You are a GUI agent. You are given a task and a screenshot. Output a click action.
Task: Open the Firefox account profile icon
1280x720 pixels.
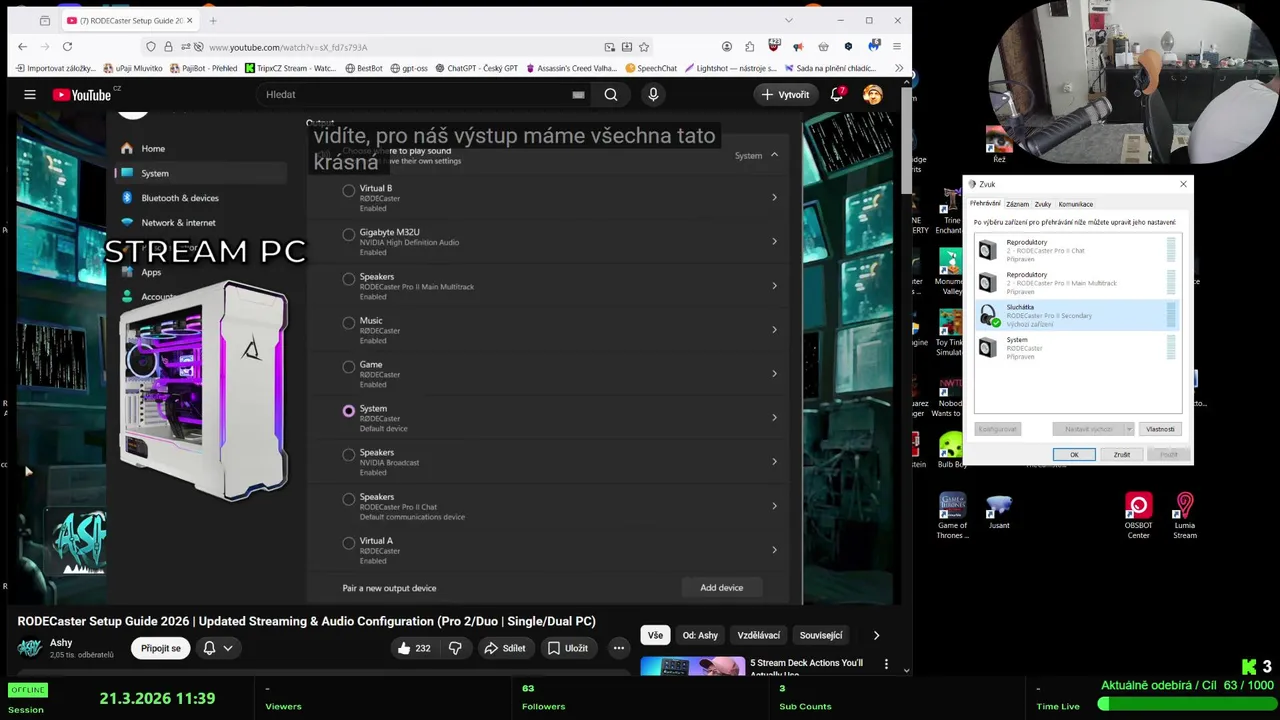(x=727, y=47)
